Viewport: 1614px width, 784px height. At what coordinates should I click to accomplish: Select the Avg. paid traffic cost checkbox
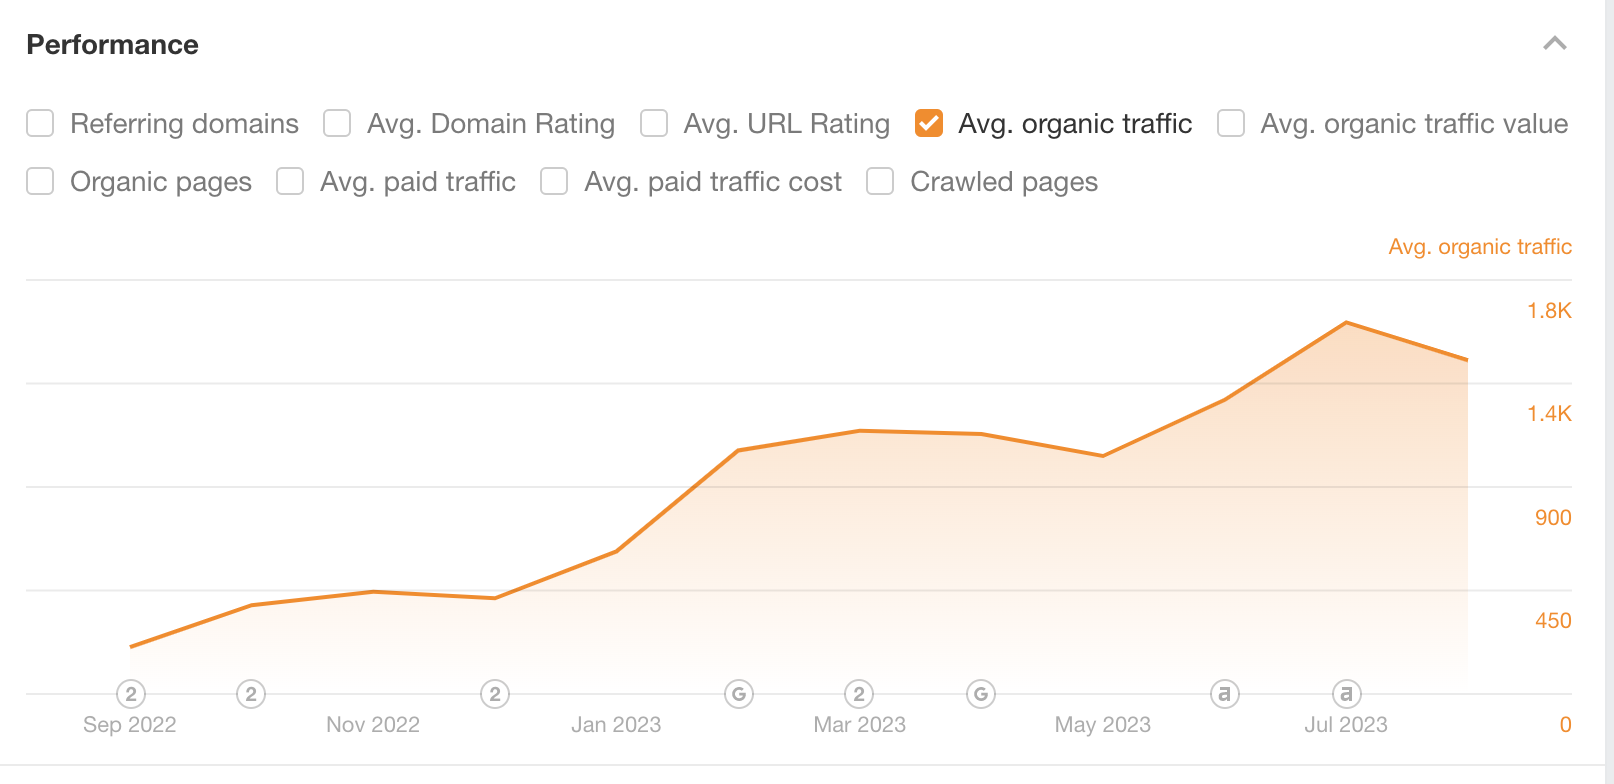[554, 181]
